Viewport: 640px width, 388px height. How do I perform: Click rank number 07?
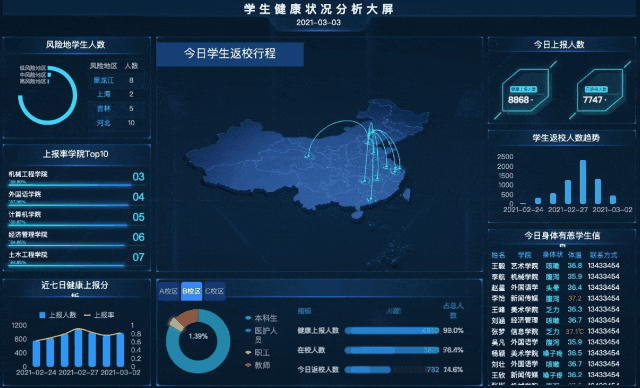coord(138,257)
